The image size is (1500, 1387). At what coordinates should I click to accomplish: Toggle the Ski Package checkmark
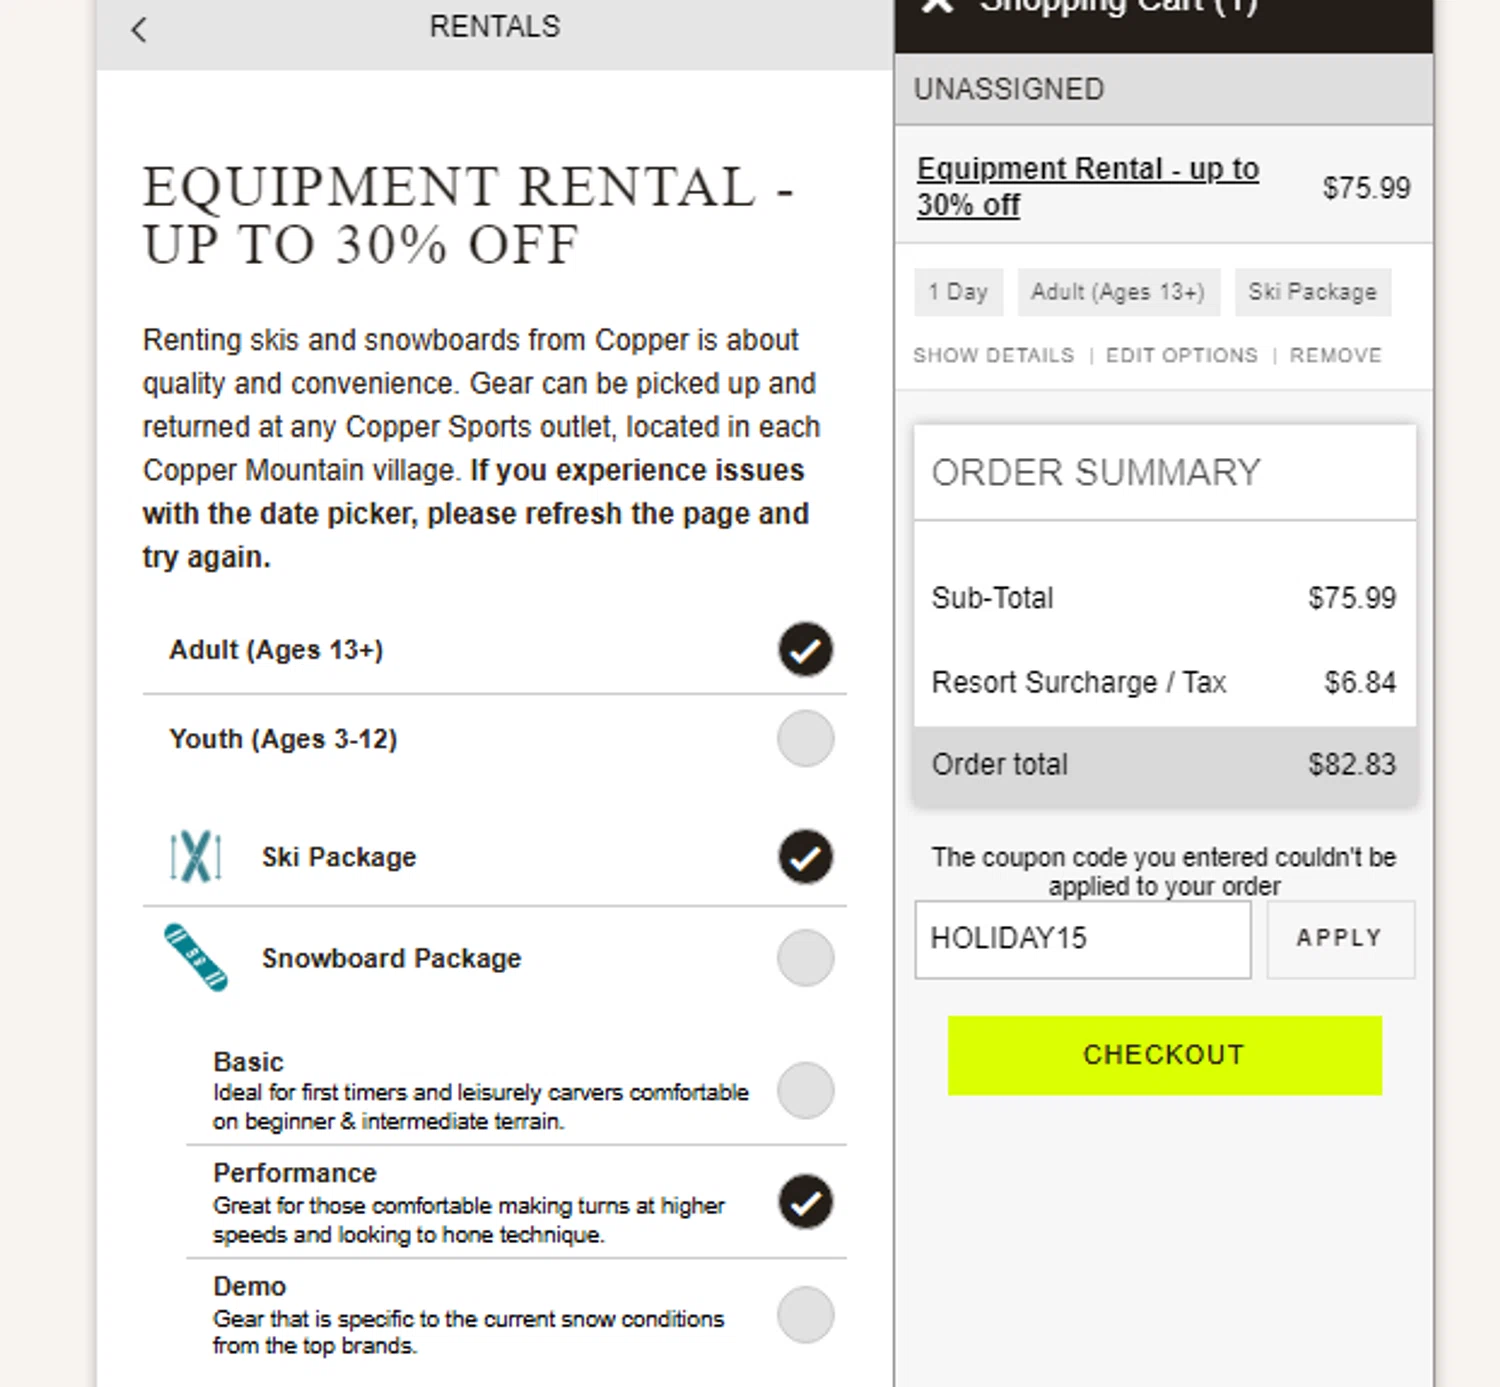pos(805,857)
